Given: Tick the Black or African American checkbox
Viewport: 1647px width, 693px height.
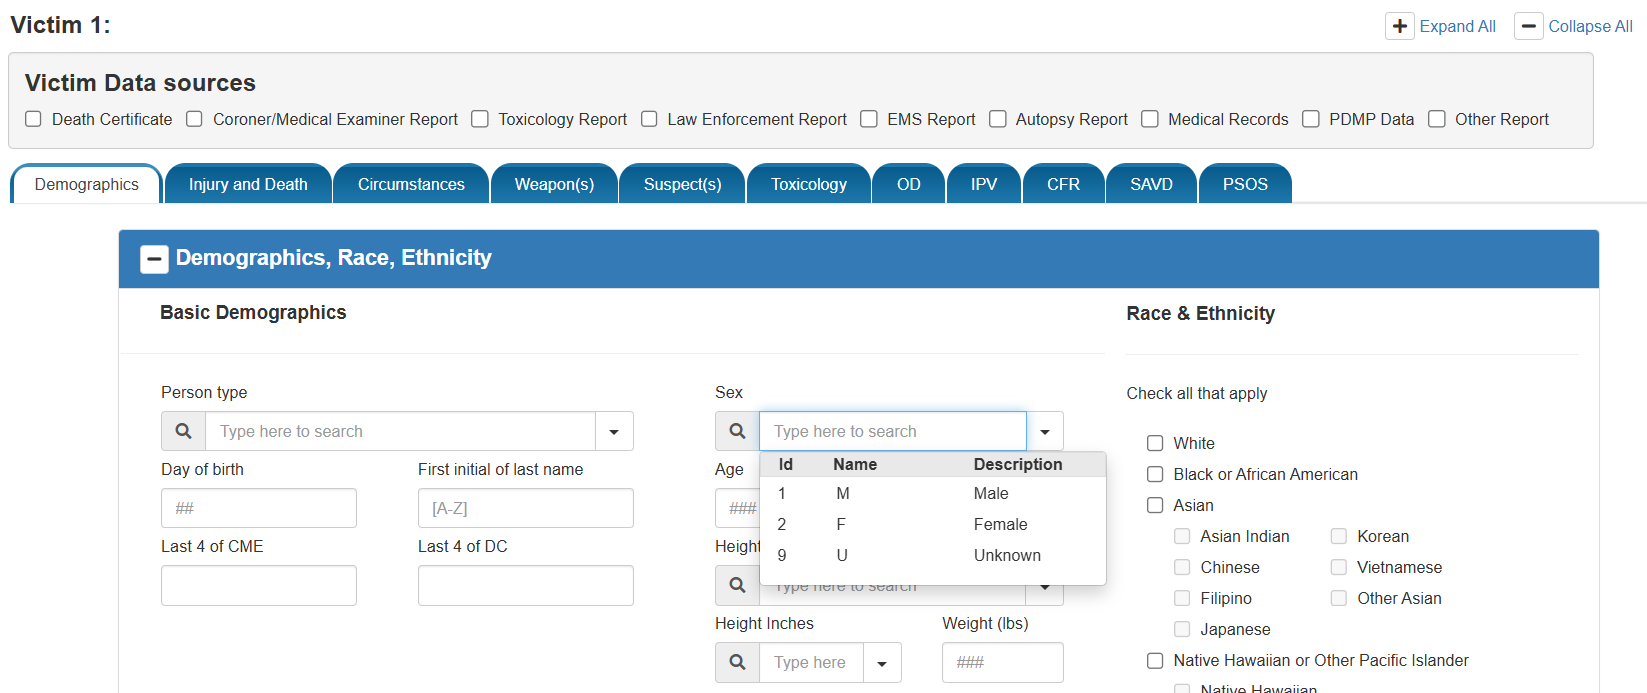Looking at the screenshot, I should [x=1155, y=474].
